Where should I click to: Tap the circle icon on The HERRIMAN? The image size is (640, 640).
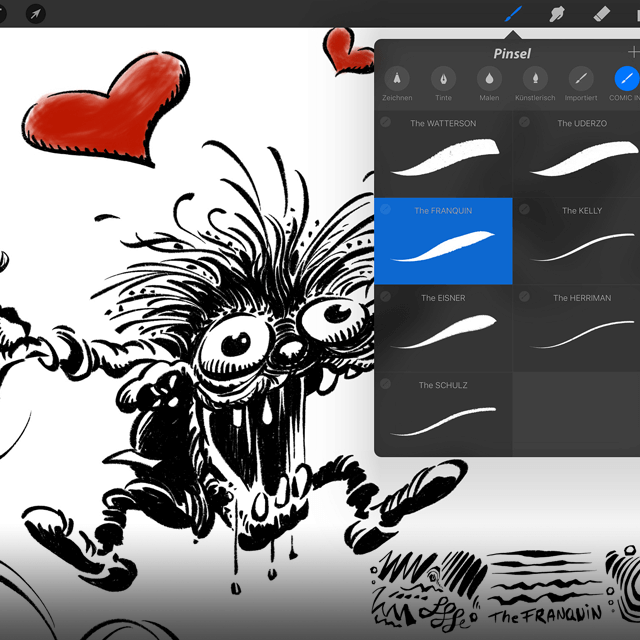524,296
